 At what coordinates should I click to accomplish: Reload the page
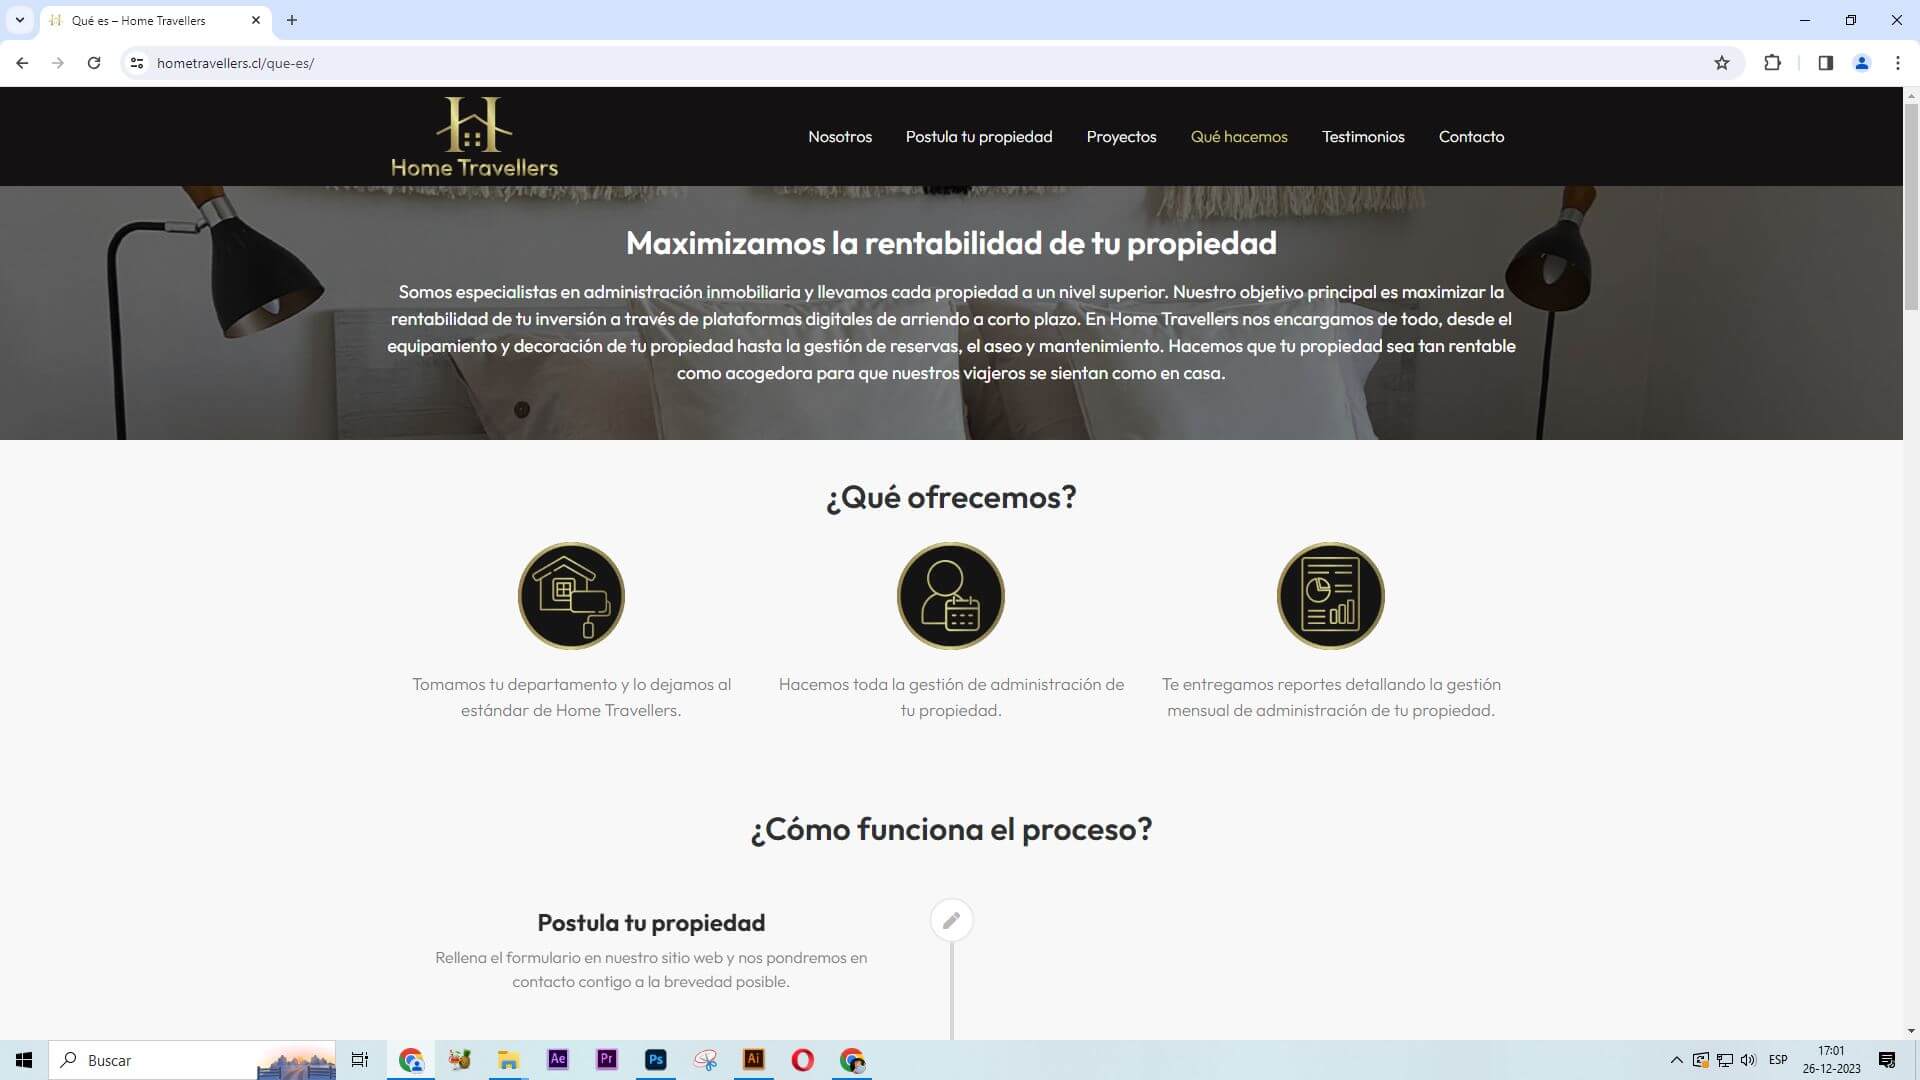pos(94,63)
